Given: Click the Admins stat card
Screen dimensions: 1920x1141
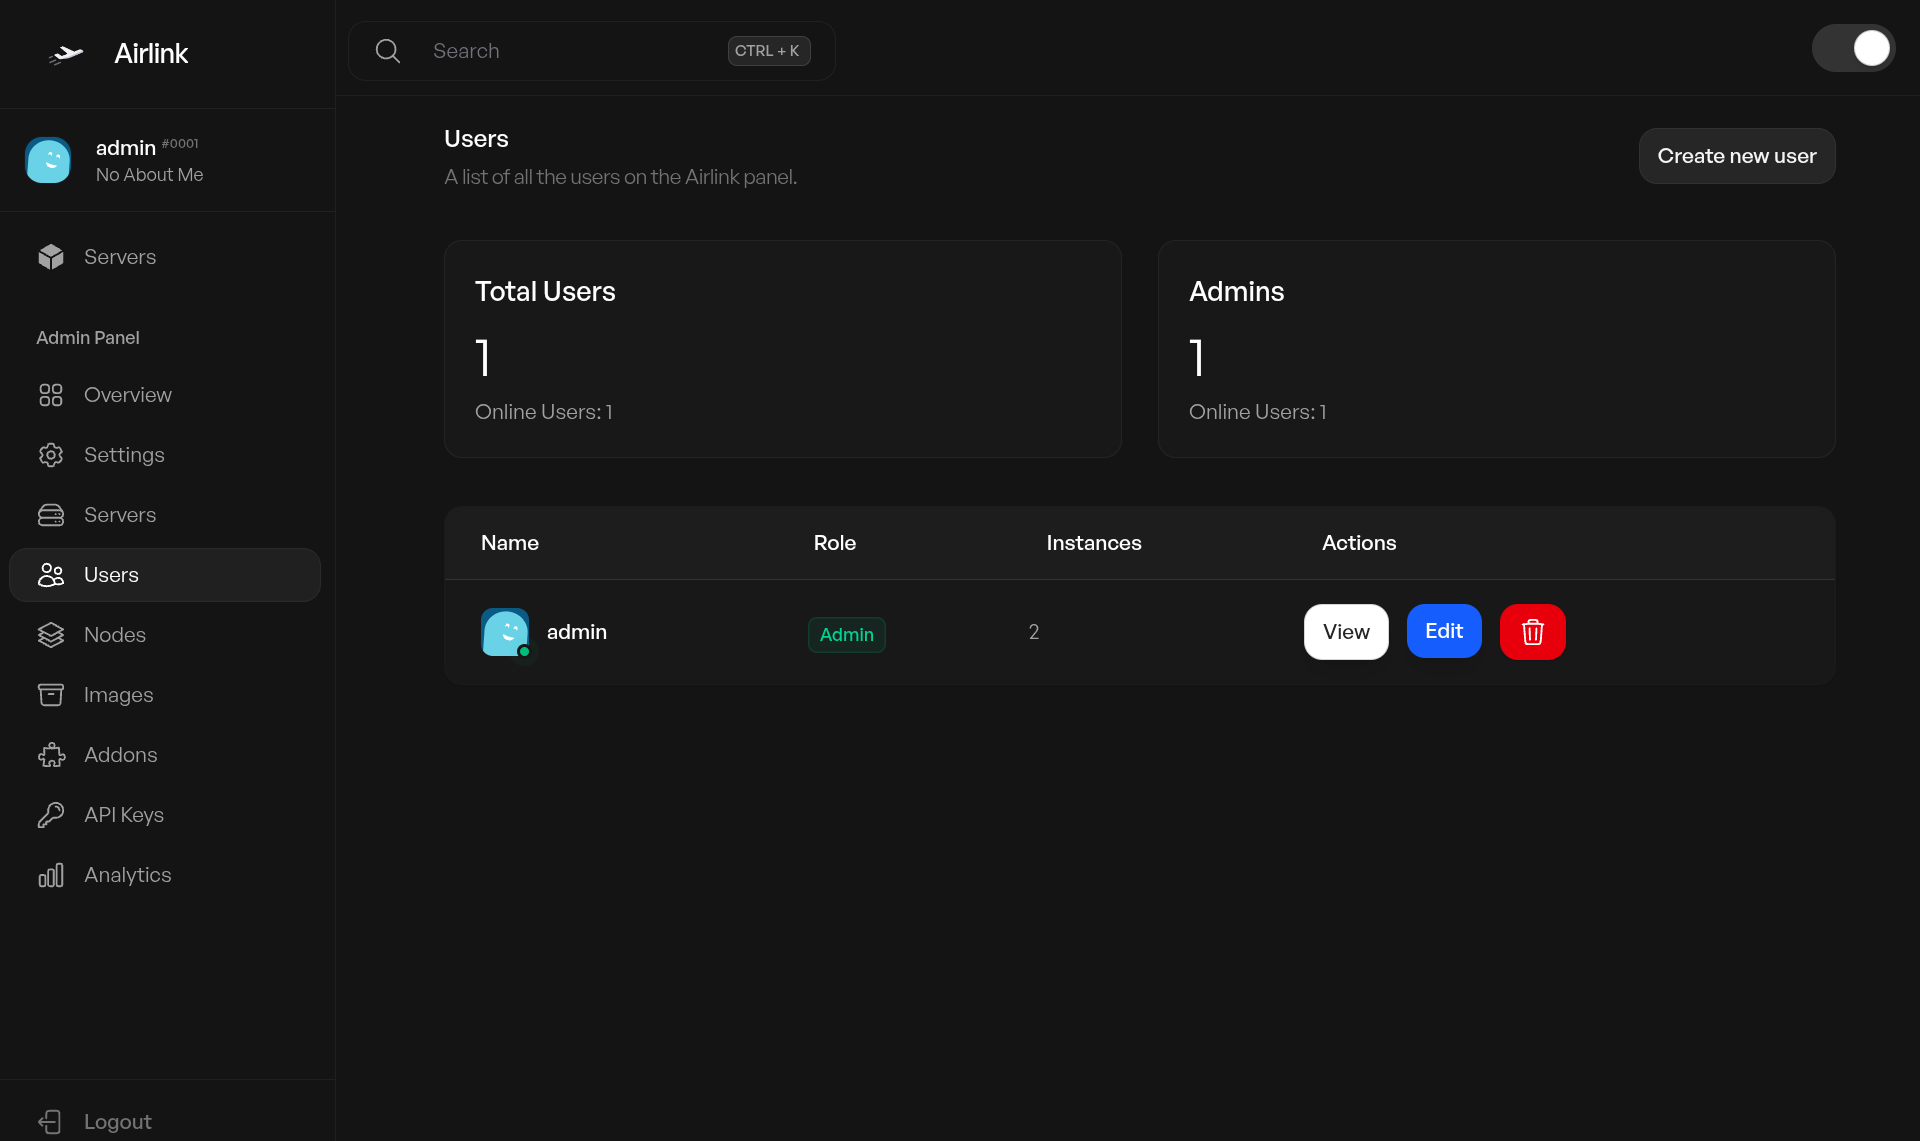Looking at the screenshot, I should click(1497, 349).
